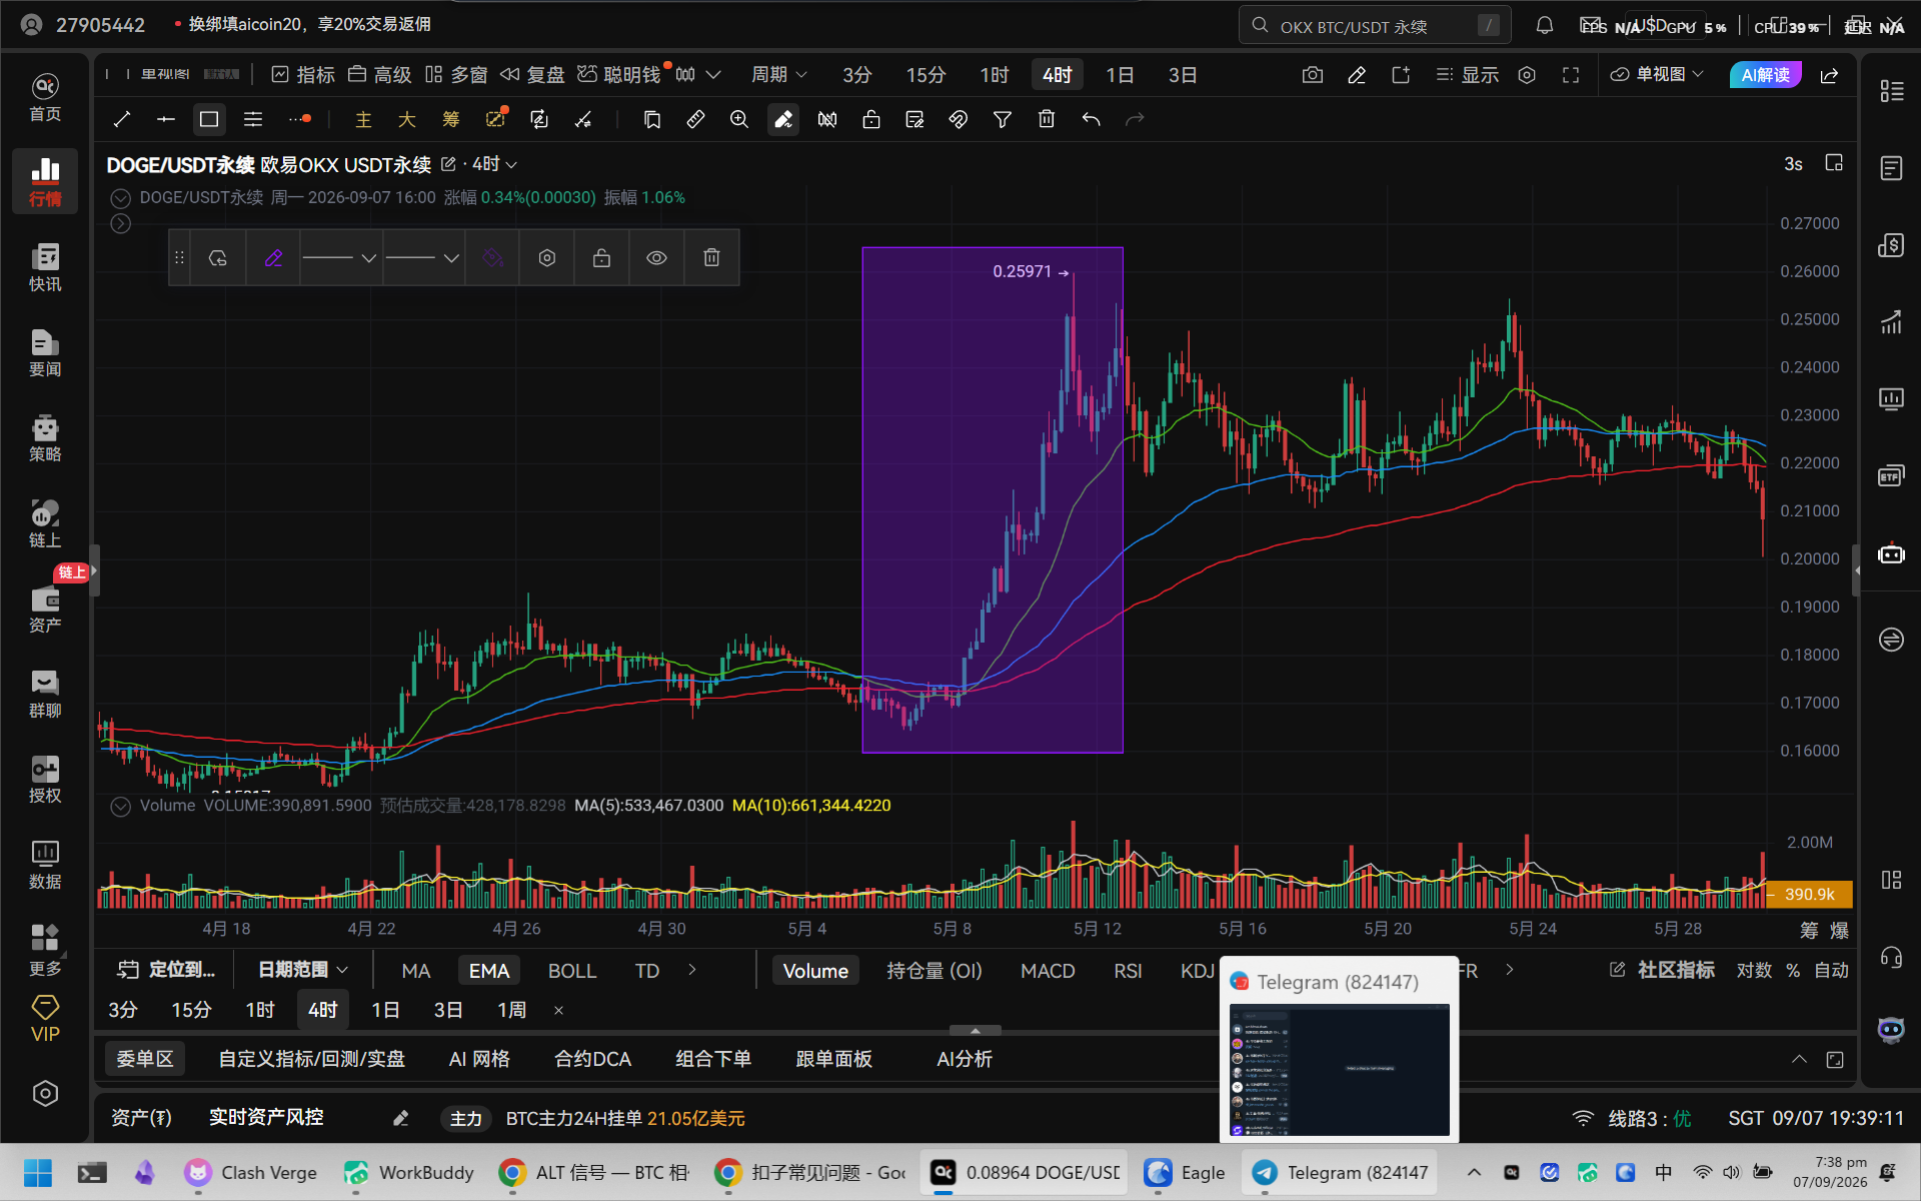Open the notification bell

point(1544,25)
